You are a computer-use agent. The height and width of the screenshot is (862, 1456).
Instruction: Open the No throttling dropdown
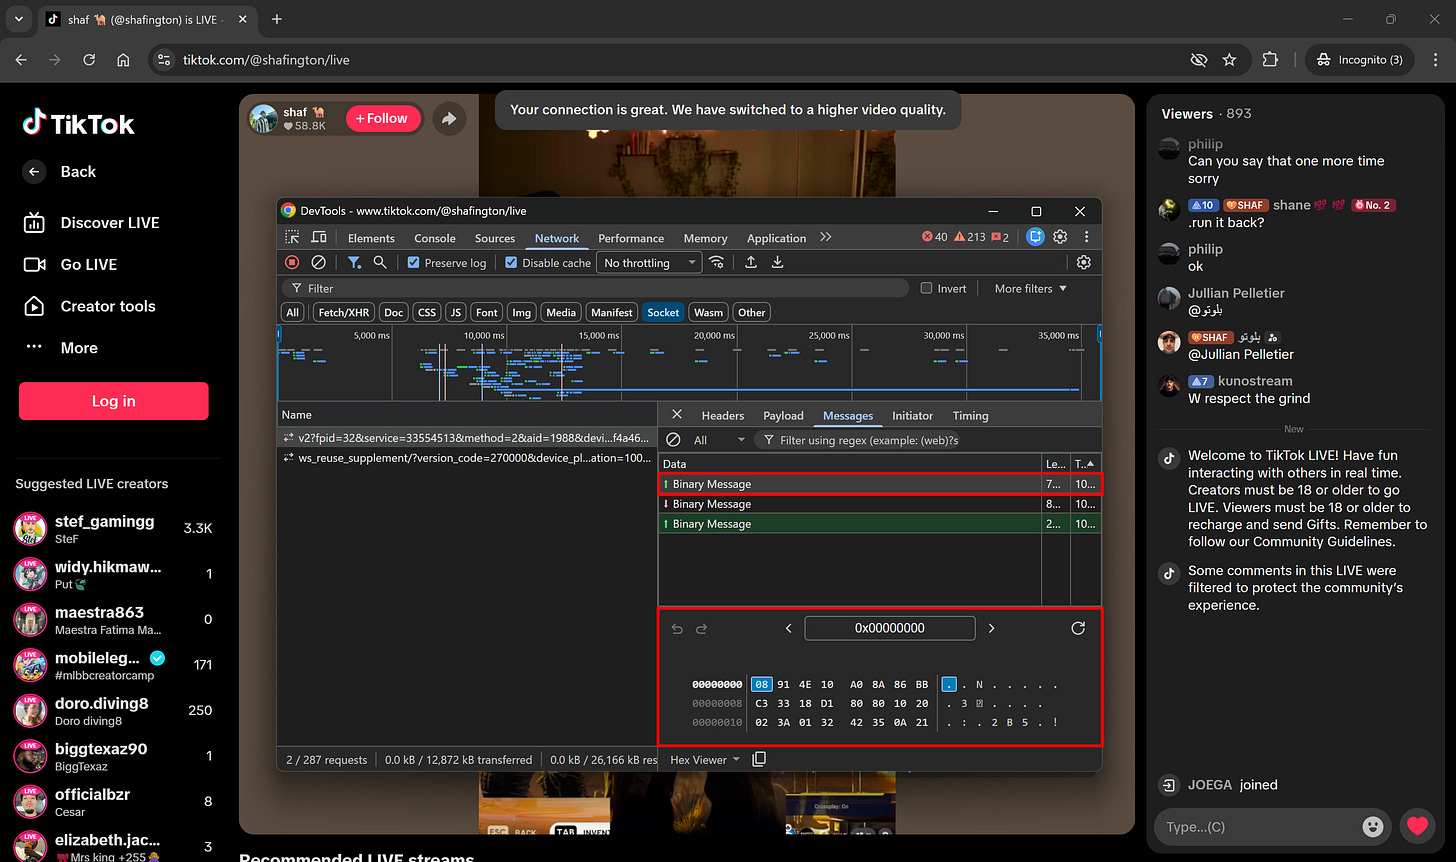[649, 263]
